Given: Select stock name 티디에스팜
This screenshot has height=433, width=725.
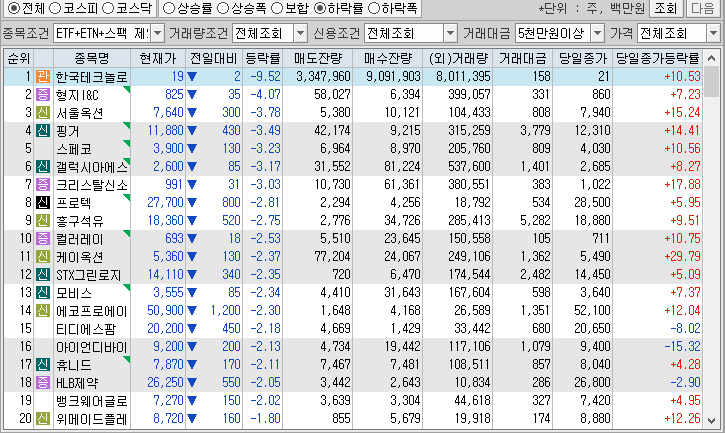Looking at the screenshot, I should tap(86, 329).
